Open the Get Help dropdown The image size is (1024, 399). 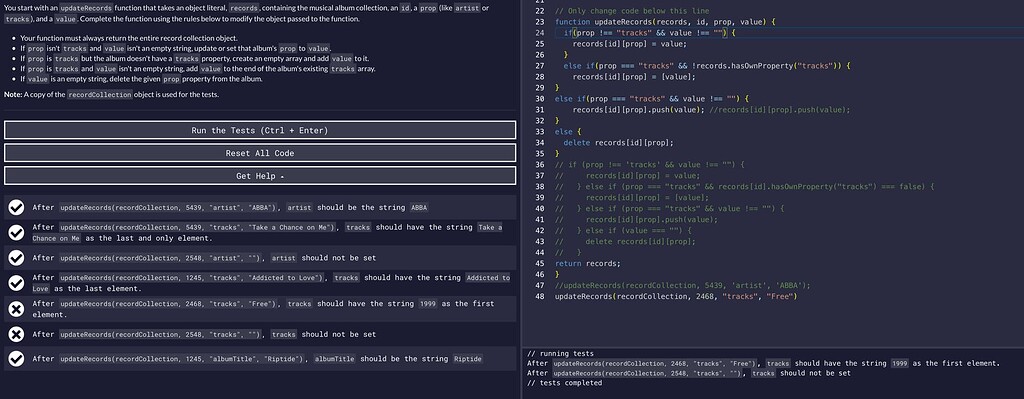point(260,176)
